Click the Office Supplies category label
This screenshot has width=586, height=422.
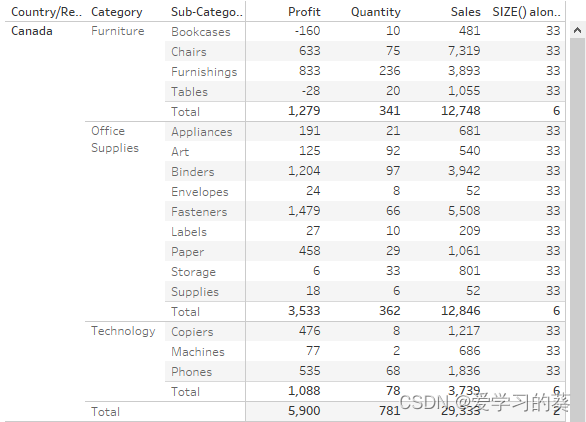click(115, 139)
